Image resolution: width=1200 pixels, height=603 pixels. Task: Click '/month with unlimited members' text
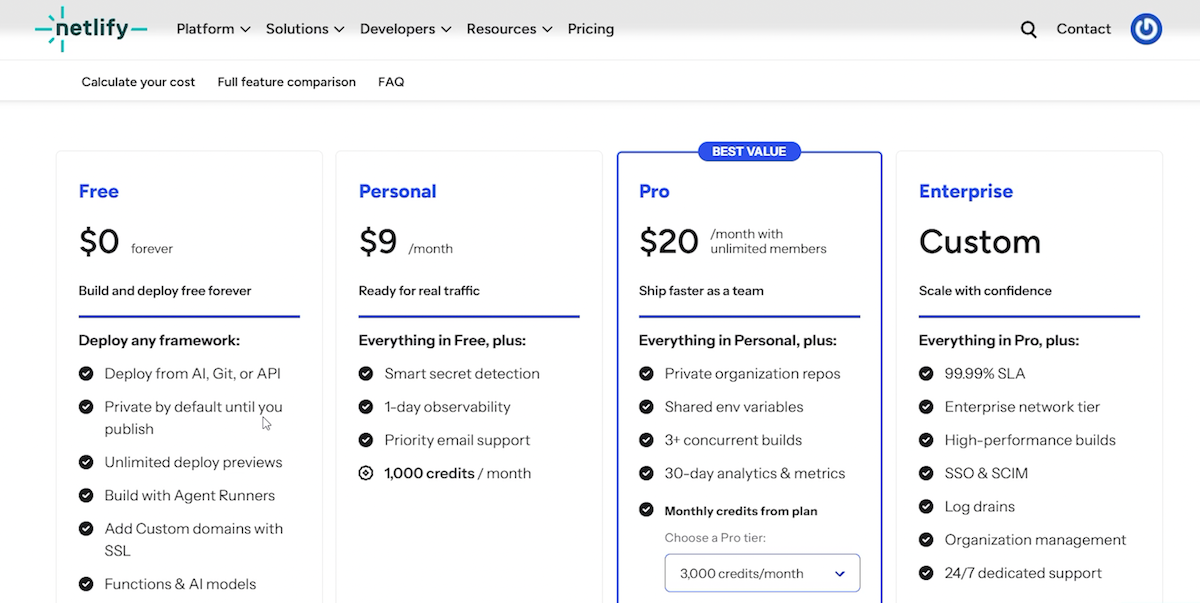point(768,241)
